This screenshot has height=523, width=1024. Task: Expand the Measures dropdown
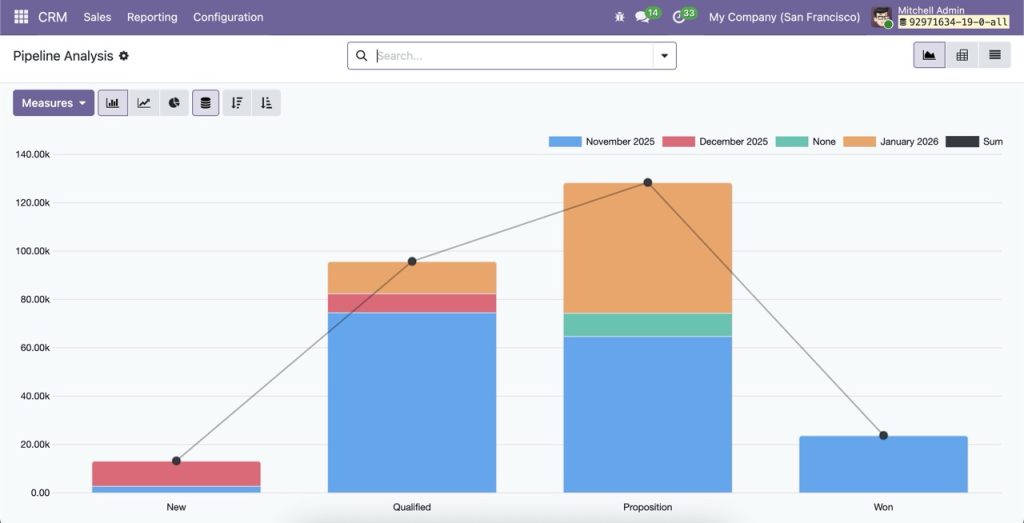click(x=54, y=103)
